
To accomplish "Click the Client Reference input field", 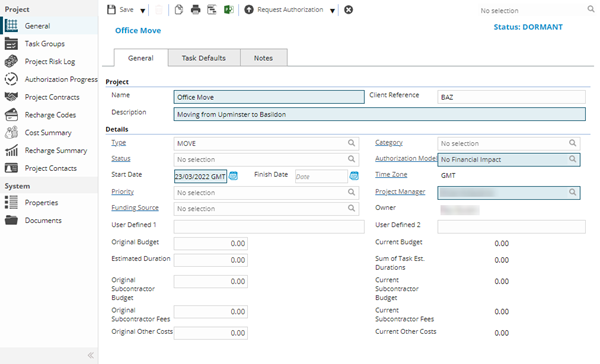I will (x=511, y=97).
